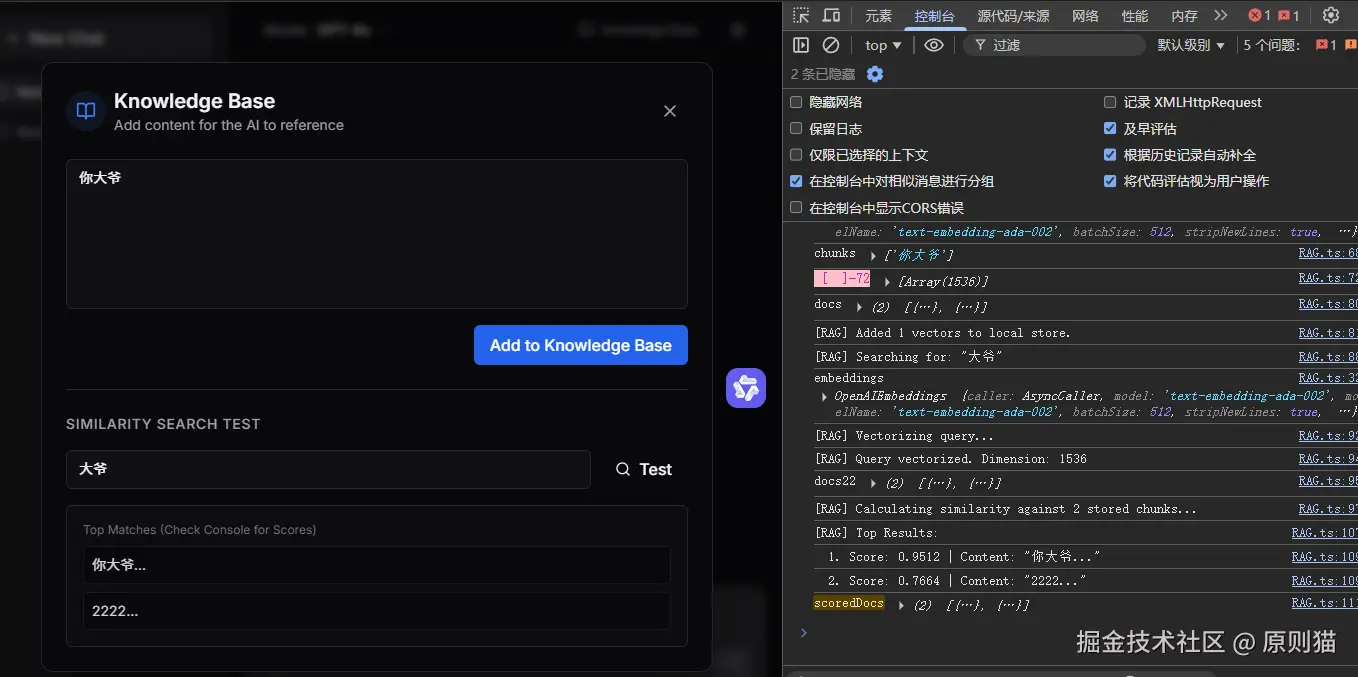
Task: Open RAG.ts link beside 'Searching for'
Action: point(1327,357)
